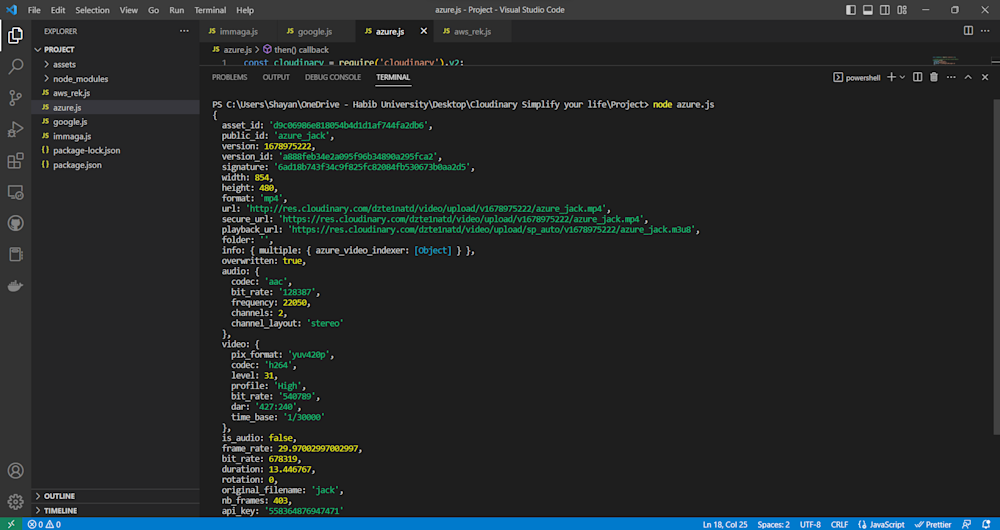Open the Terminal menu

(x=210, y=10)
